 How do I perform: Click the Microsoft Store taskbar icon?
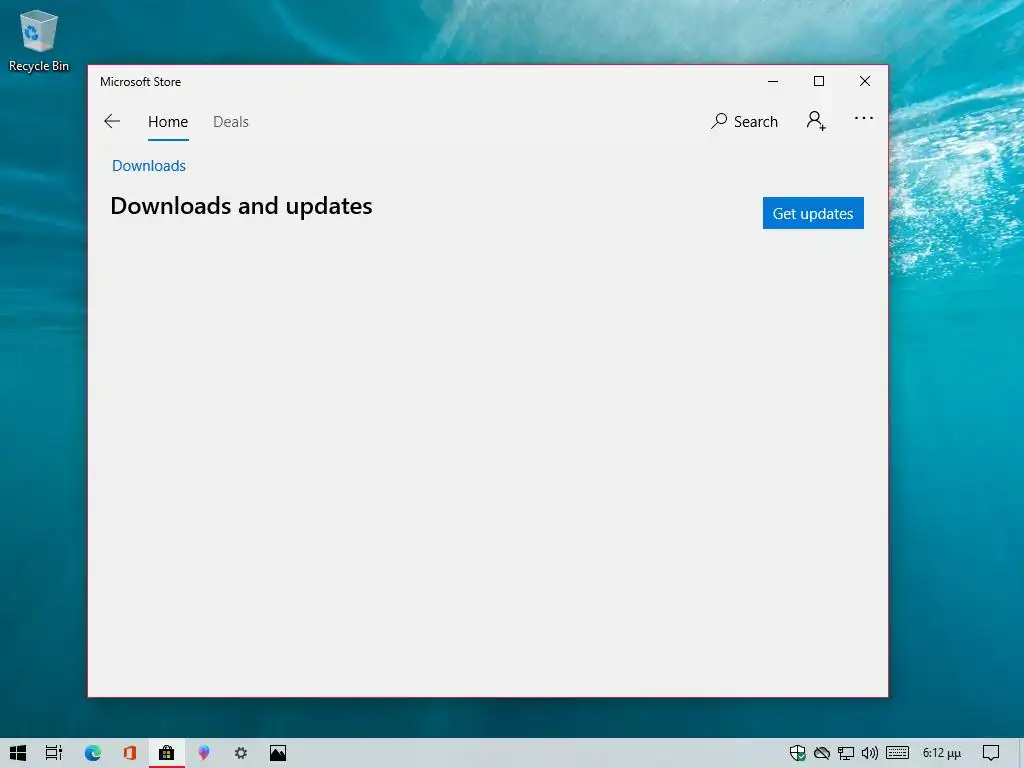point(167,753)
